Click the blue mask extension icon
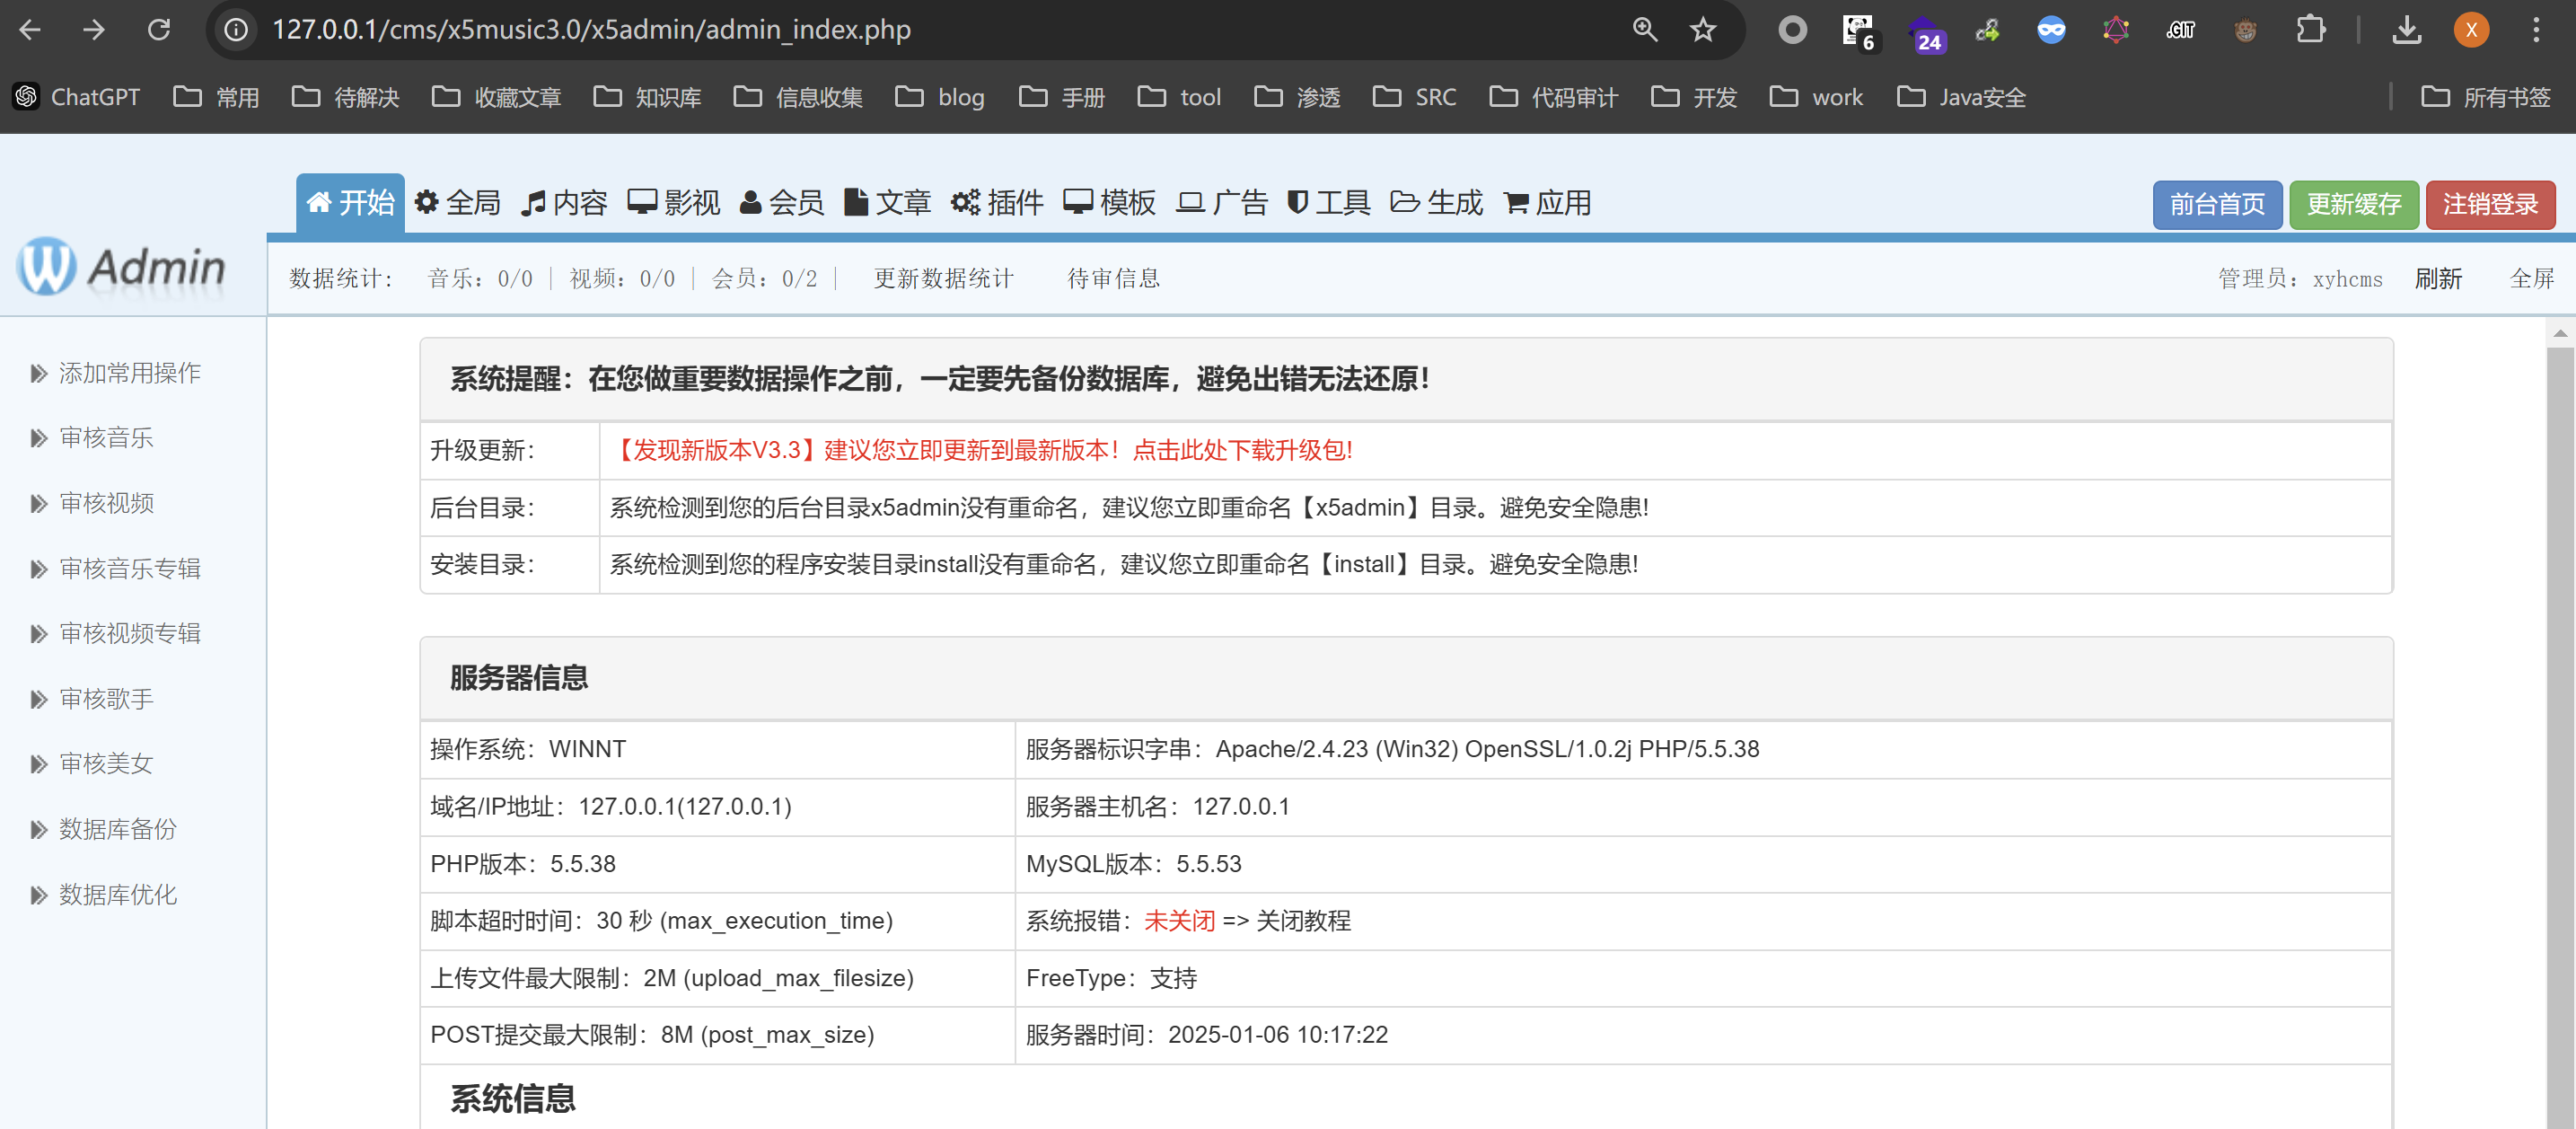 coord(2051,30)
